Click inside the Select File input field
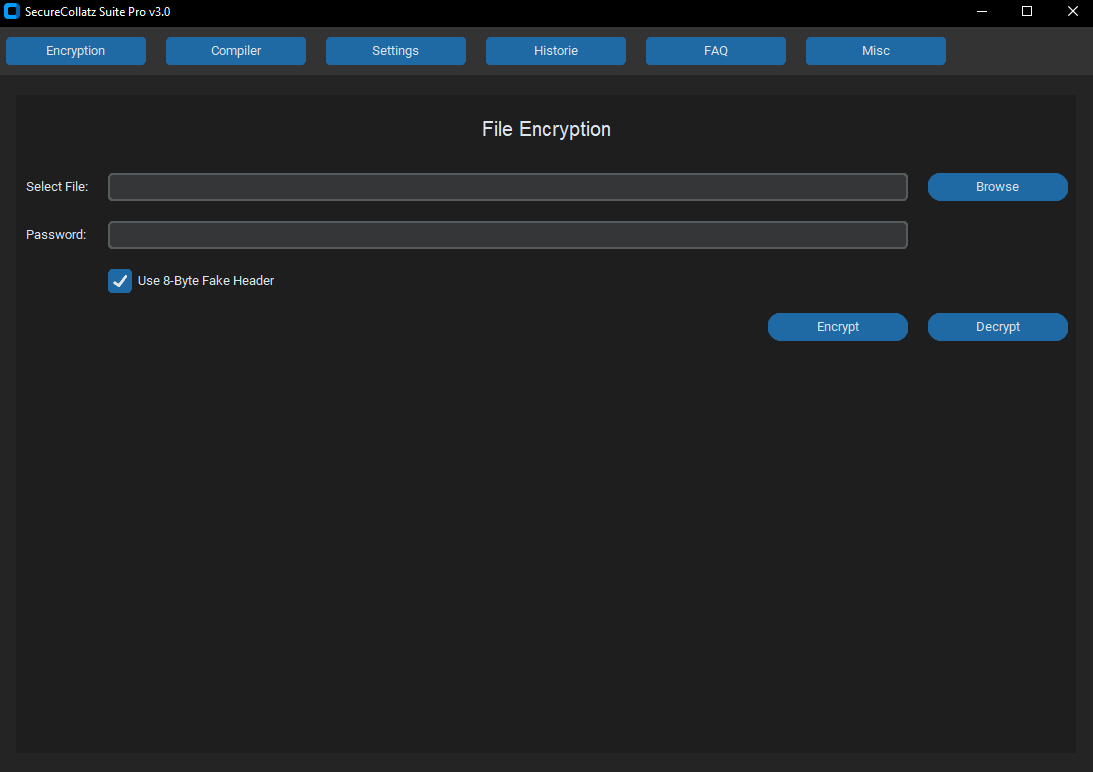The image size is (1093, 772). (507, 187)
